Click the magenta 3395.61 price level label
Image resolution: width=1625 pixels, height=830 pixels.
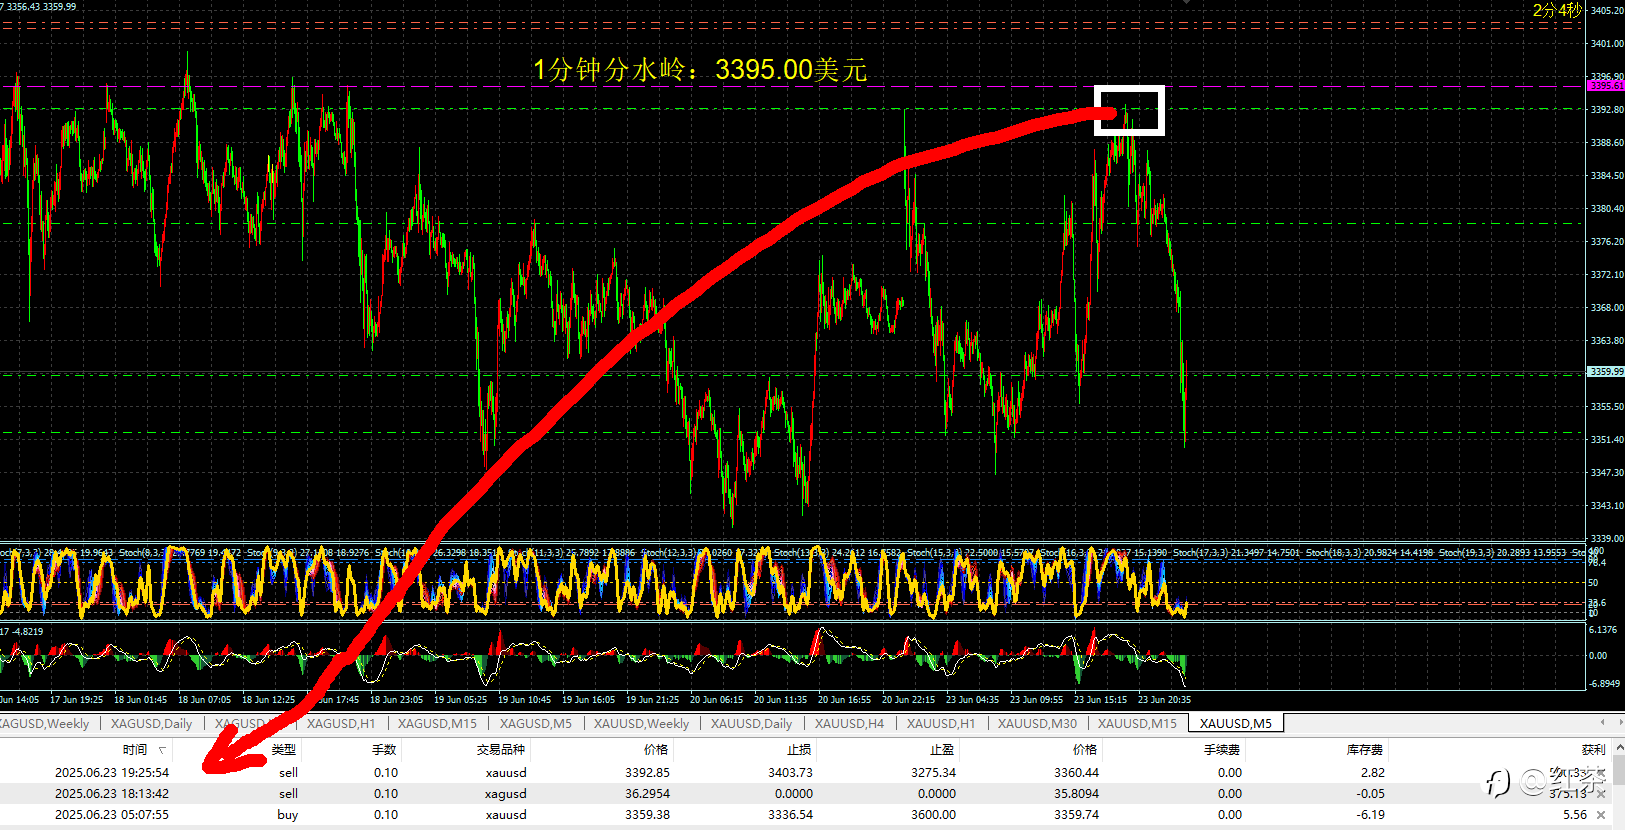[1606, 86]
